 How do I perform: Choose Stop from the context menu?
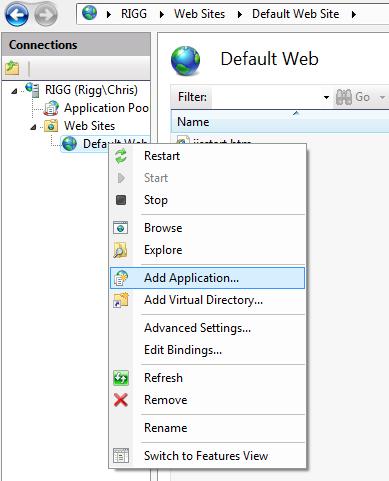pos(207,200)
